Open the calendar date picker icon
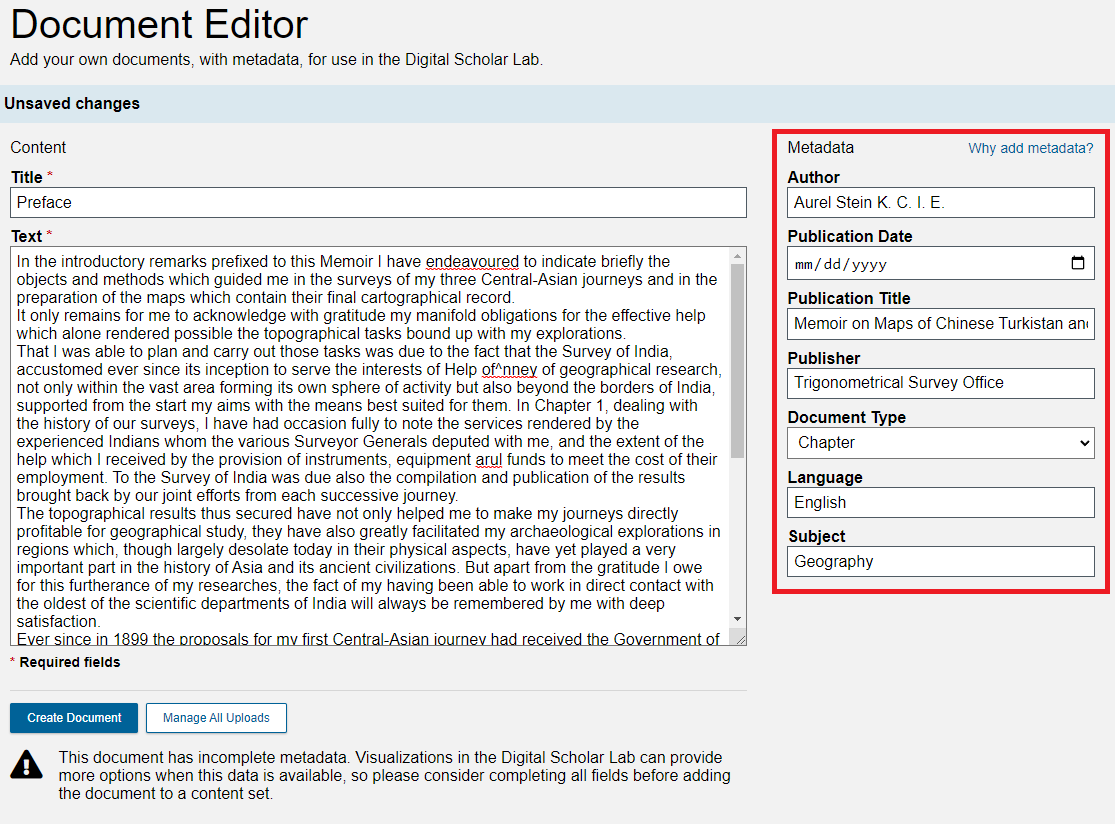This screenshot has width=1115, height=824. point(1078,263)
